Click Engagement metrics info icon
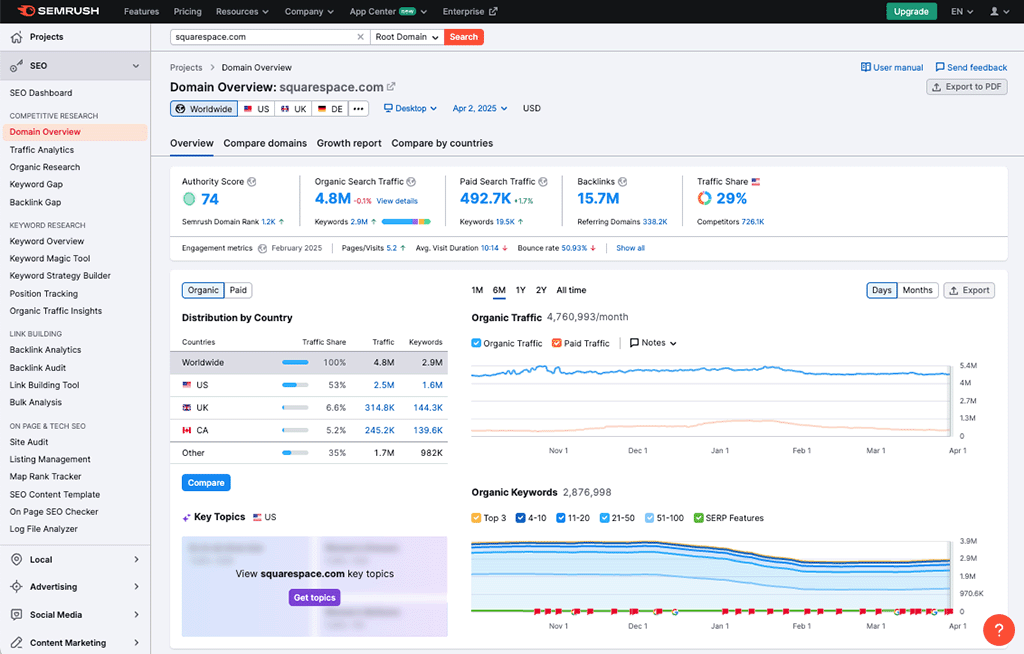 coord(263,248)
